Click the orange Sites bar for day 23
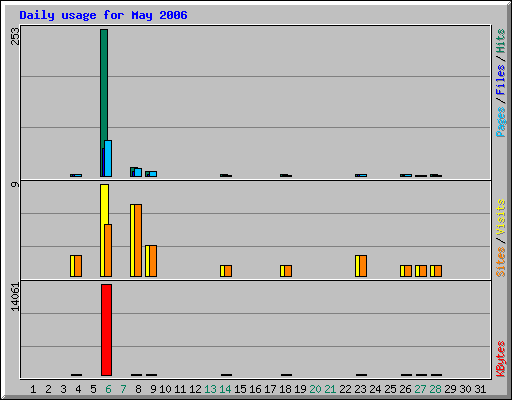The image size is (512, 400). (363, 266)
